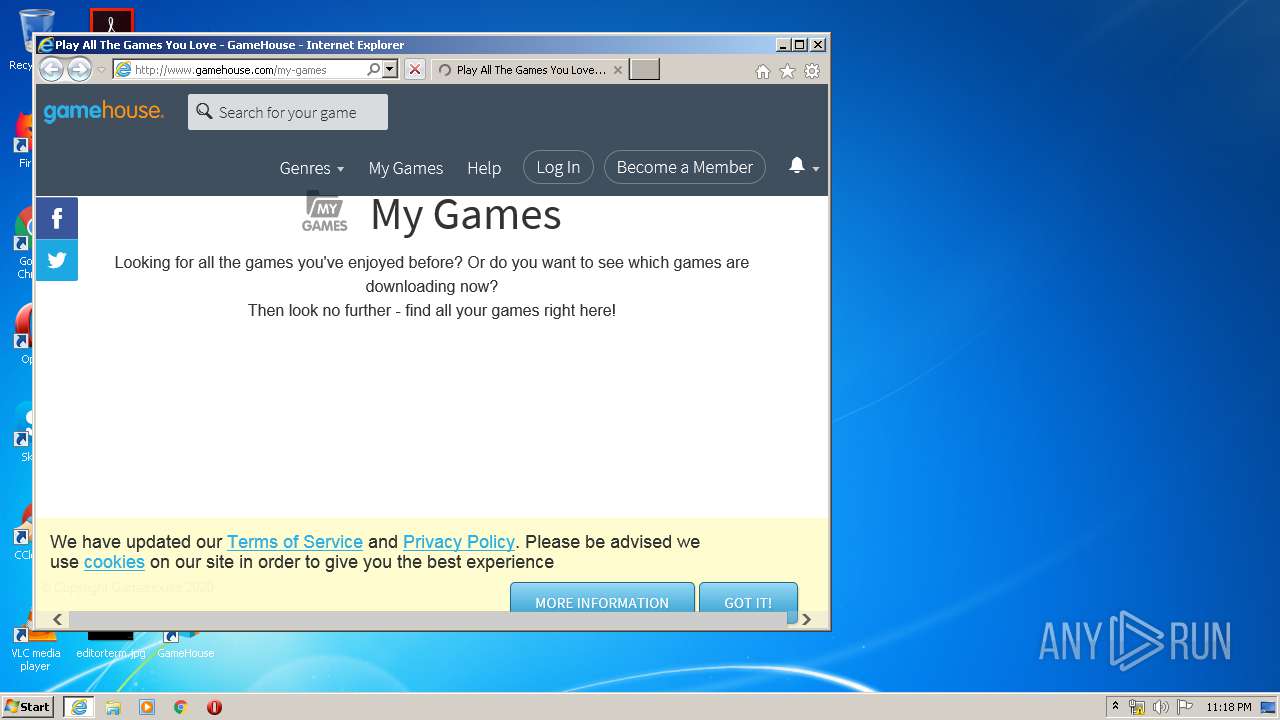Open the Terms of Service link

click(x=295, y=542)
